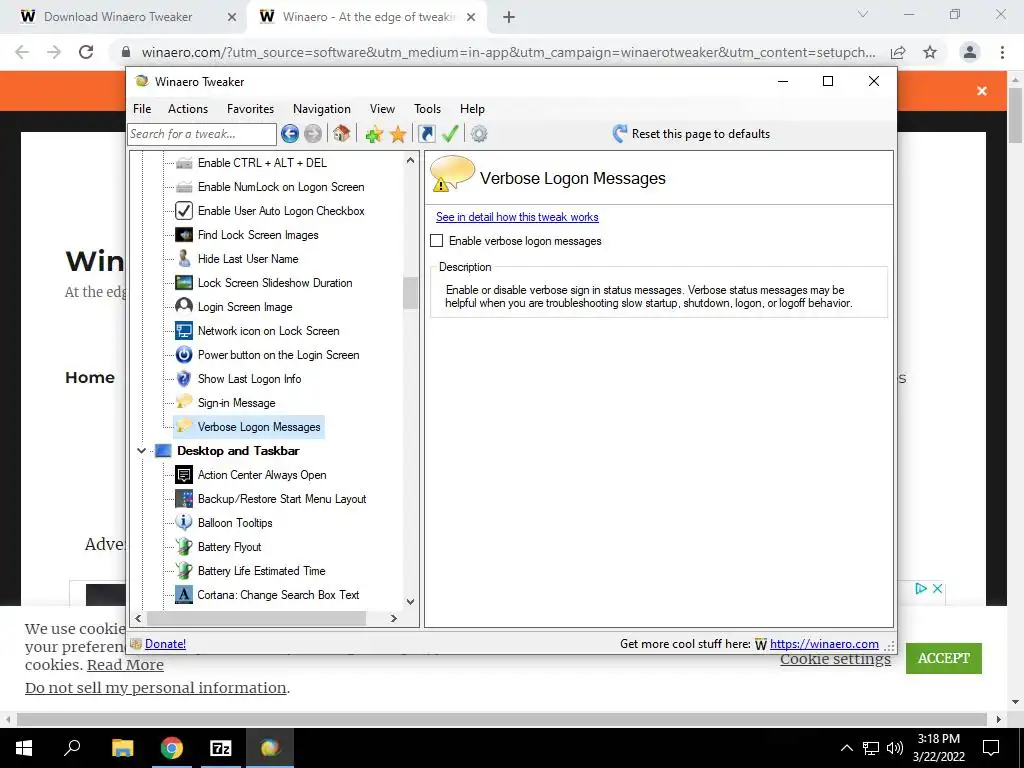This screenshot has width=1024, height=768.
Task: Click tree scrollbar down arrow
Action: (410, 601)
